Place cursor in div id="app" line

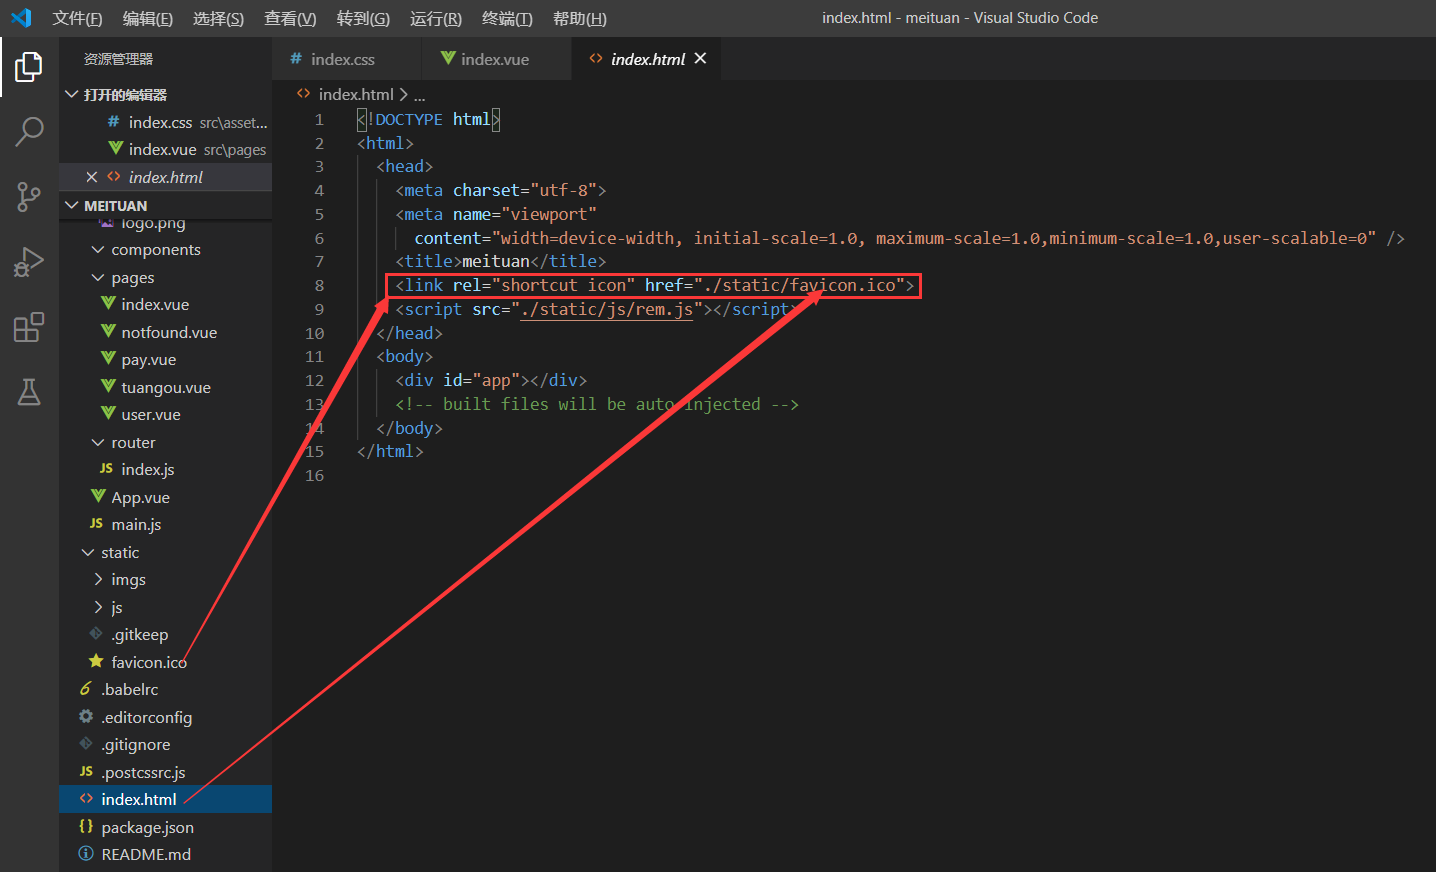(x=491, y=380)
